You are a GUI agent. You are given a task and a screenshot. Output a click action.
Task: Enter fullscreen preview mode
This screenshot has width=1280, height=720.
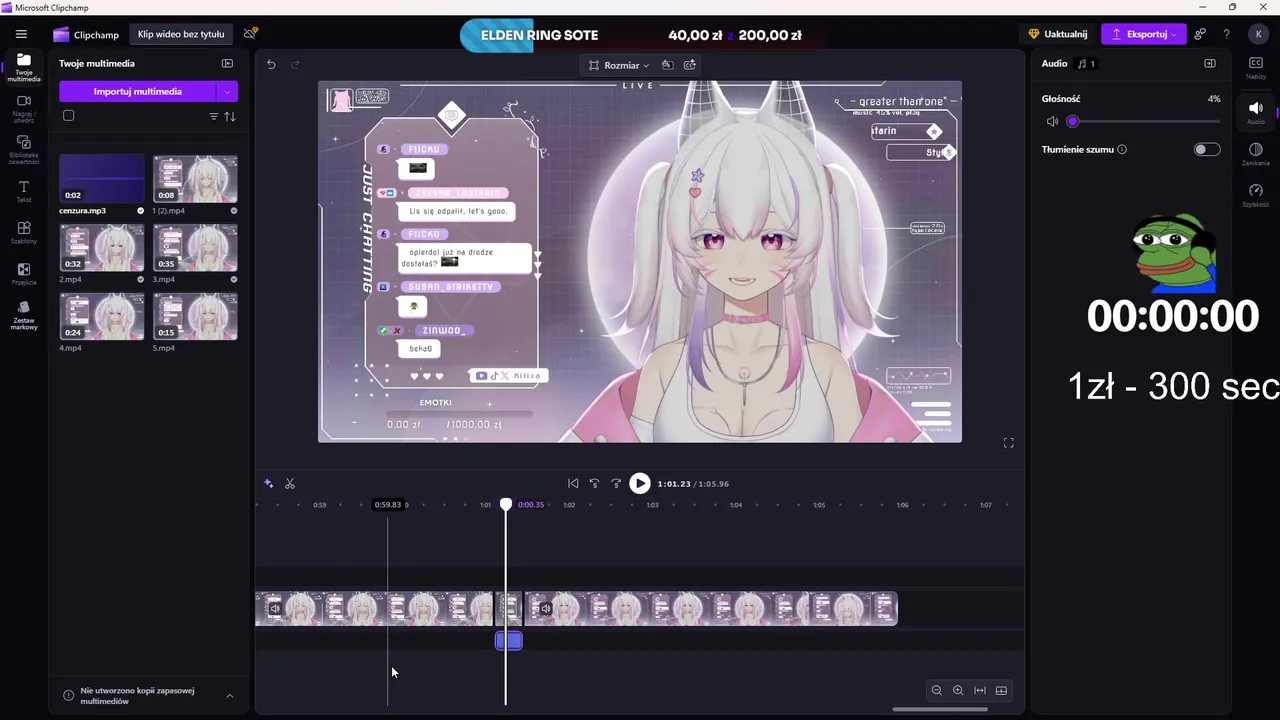coord(1008,443)
